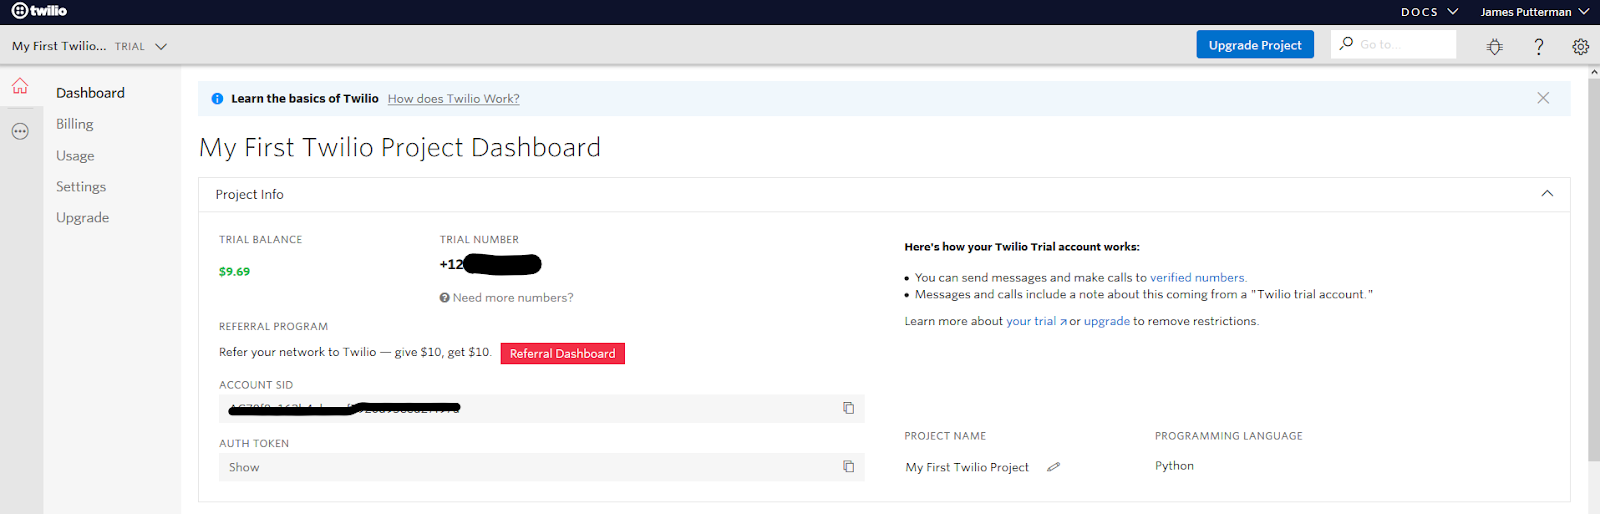Image resolution: width=1600 pixels, height=514 pixels.
Task: Open the all products ellipsis icon
Action: click(20, 131)
